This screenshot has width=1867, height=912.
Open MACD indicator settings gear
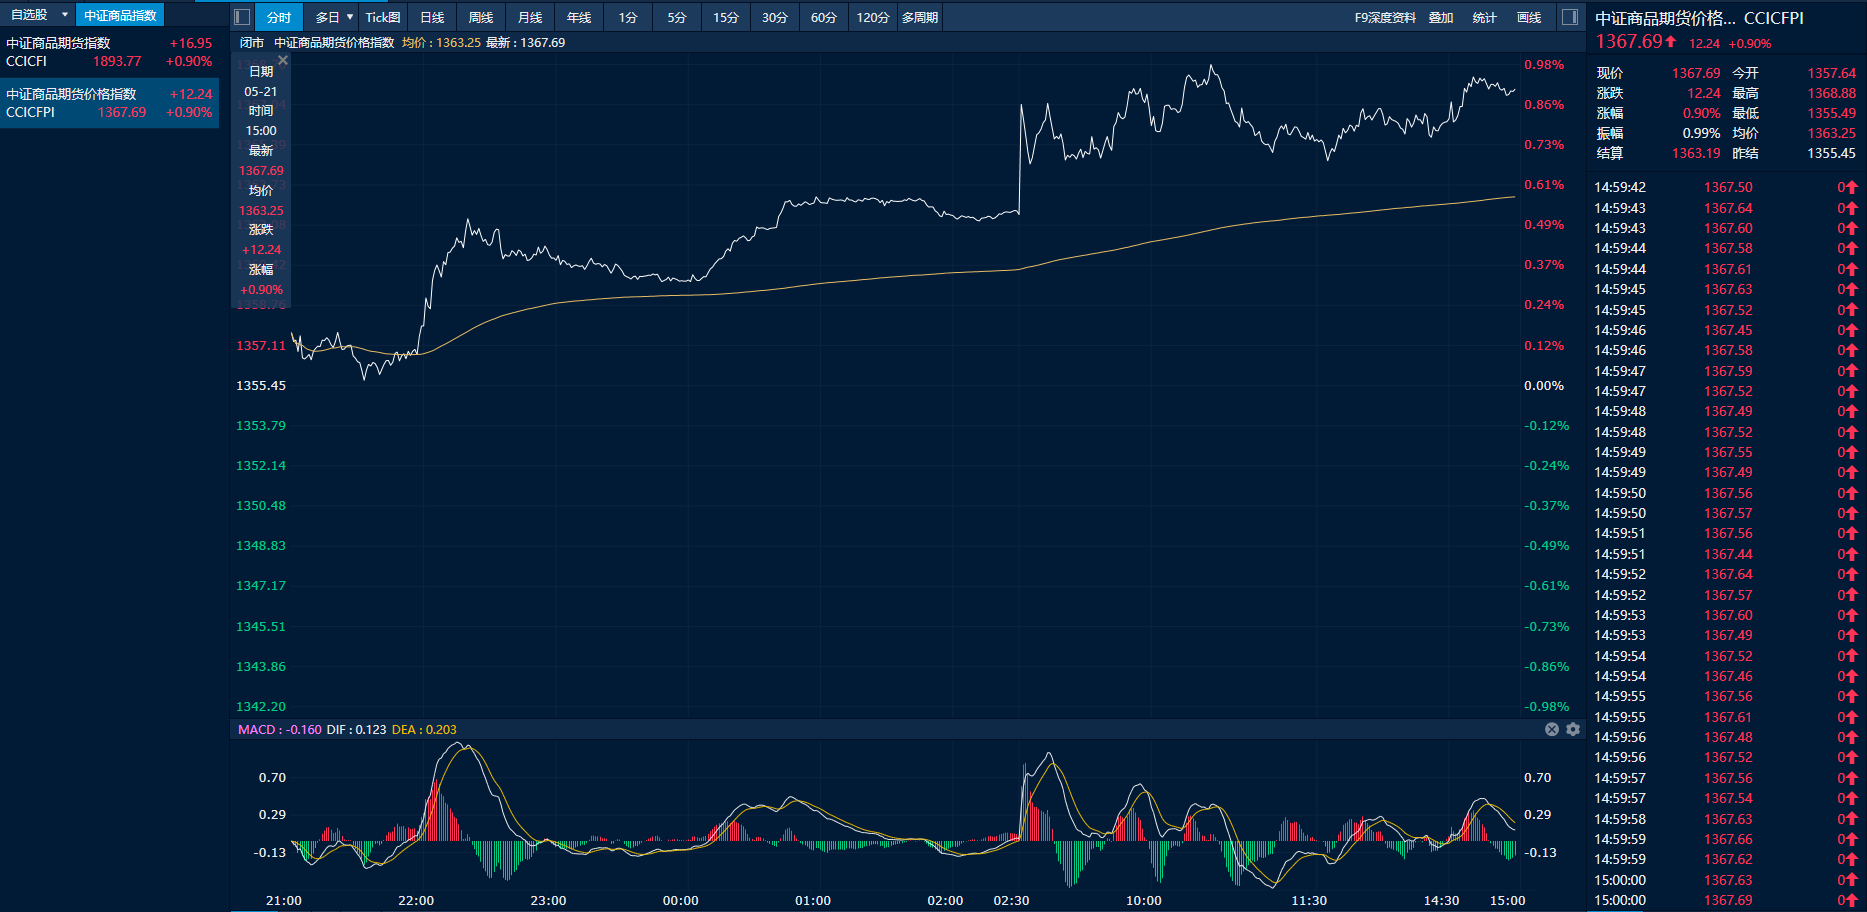(1573, 729)
